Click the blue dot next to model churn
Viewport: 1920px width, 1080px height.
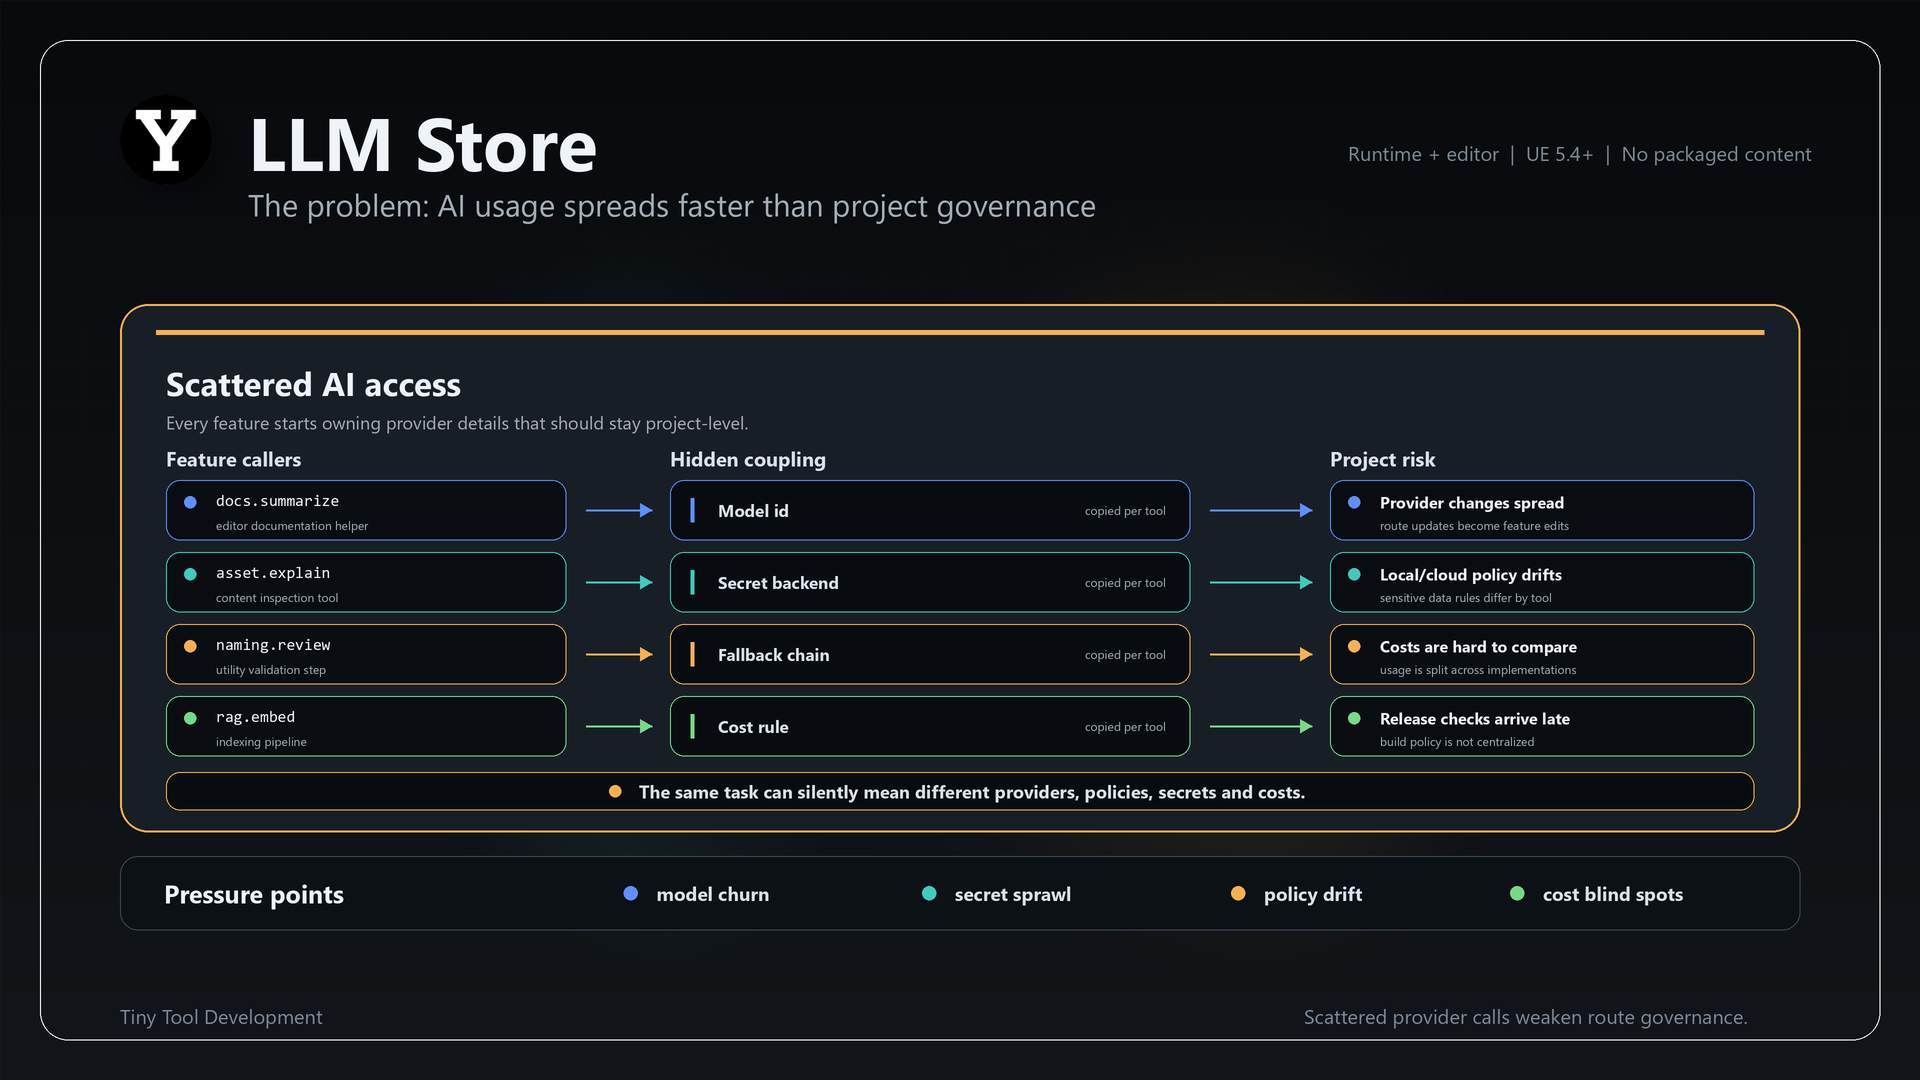[x=631, y=893]
